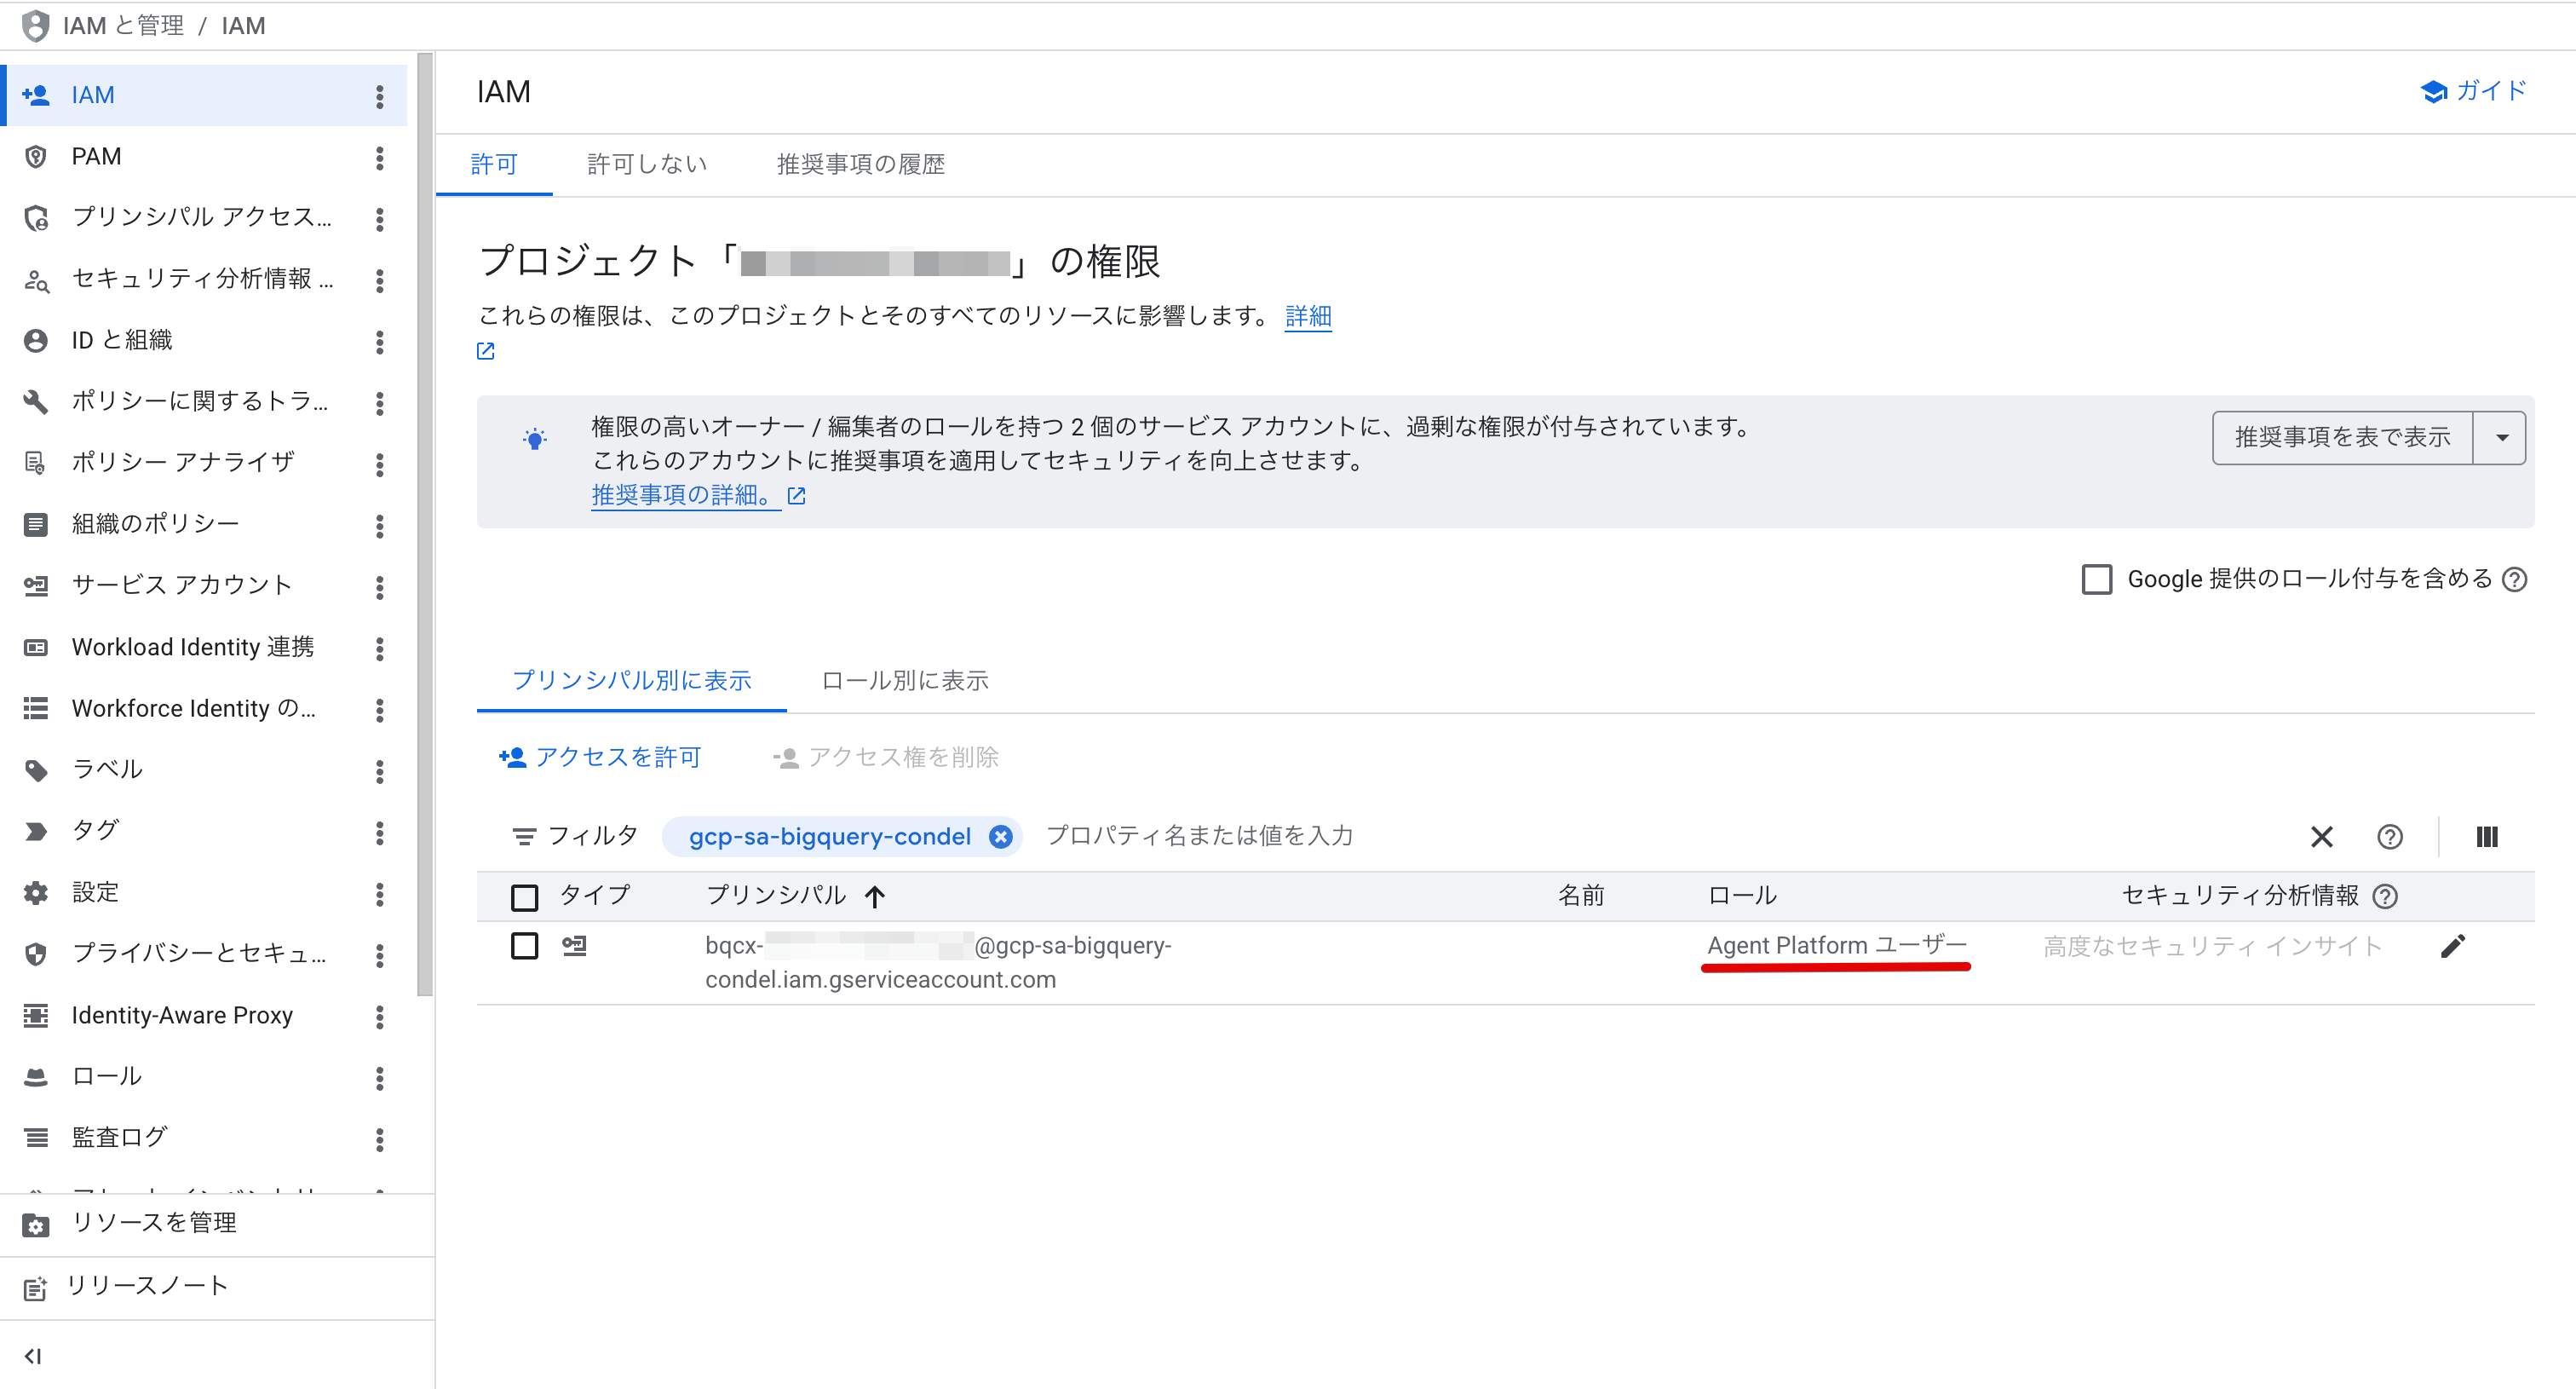Screen dimensions: 2576x1389
Task: Collapse the left navigation panel
Action: click(x=33, y=1357)
